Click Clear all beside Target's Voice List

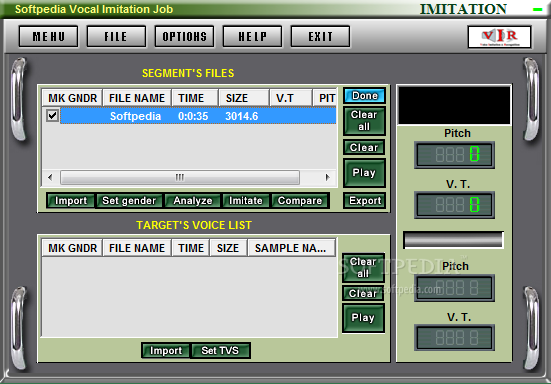363,268
